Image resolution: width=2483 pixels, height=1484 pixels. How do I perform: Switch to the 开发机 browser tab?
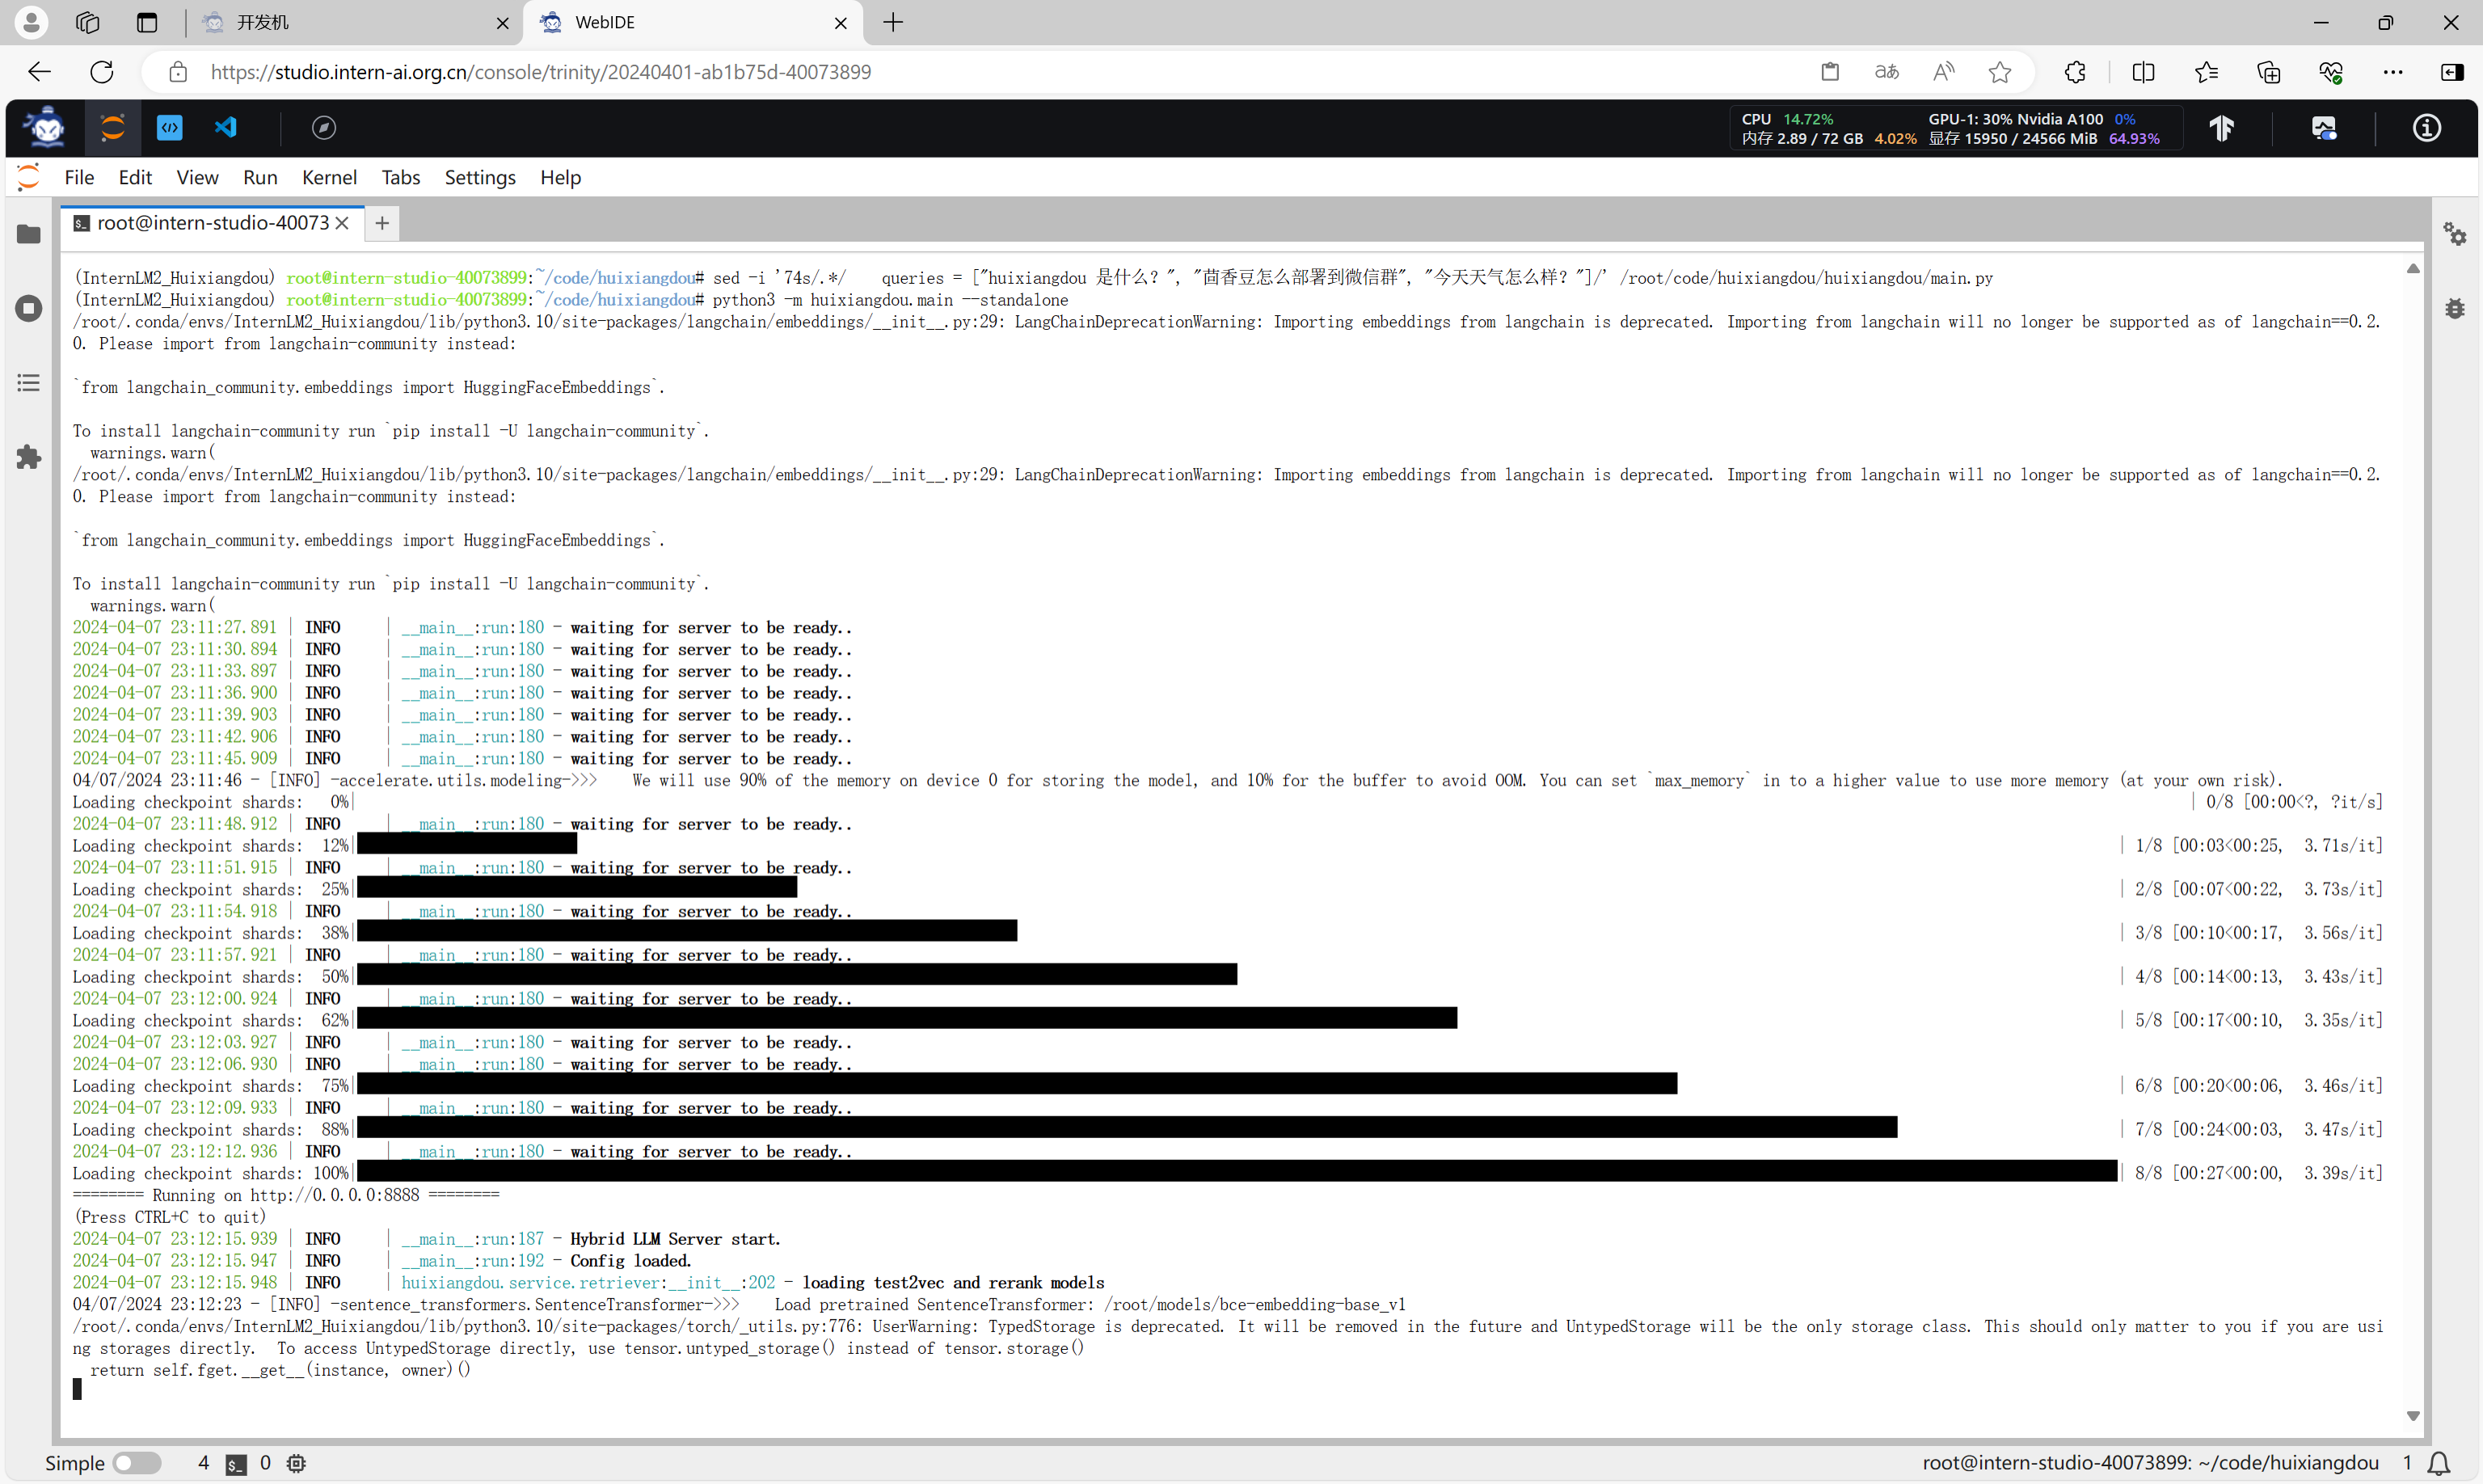point(355,22)
